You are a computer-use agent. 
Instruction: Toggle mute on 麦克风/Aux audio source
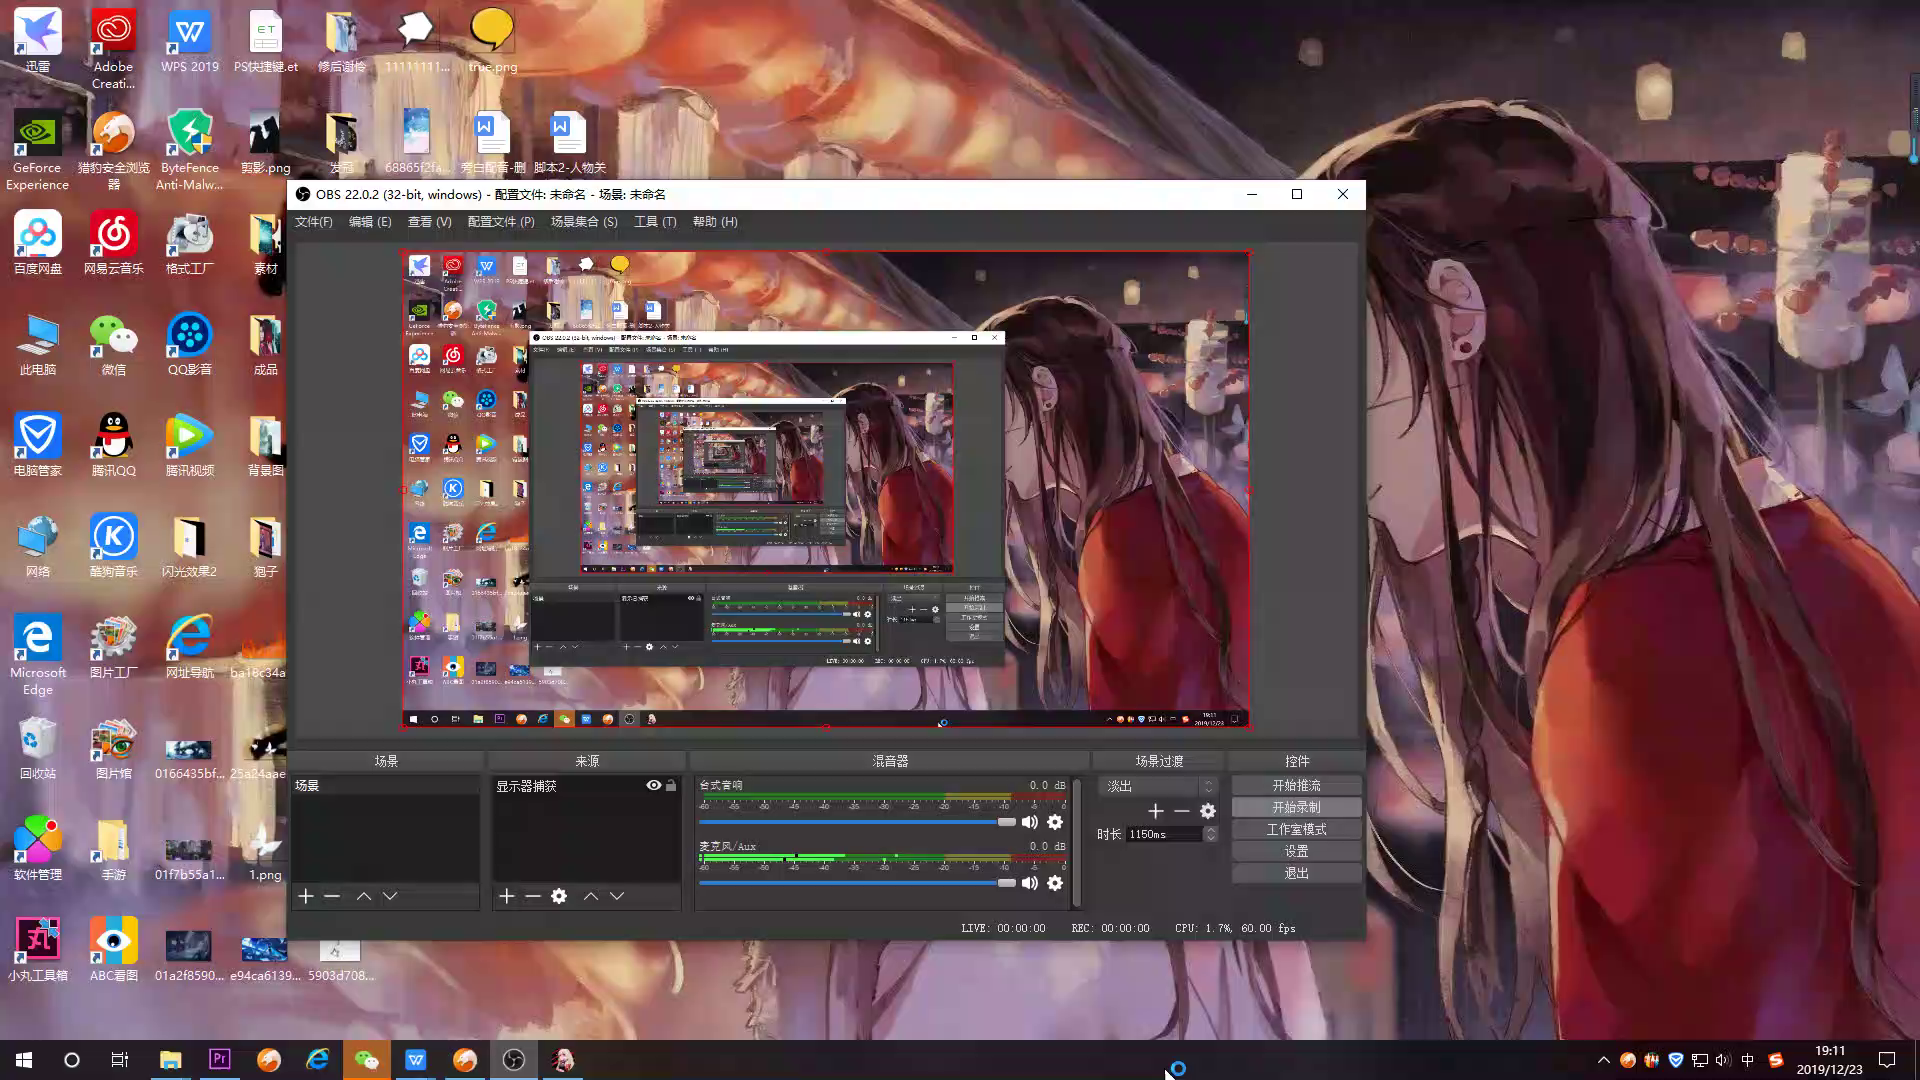tap(1029, 884)
